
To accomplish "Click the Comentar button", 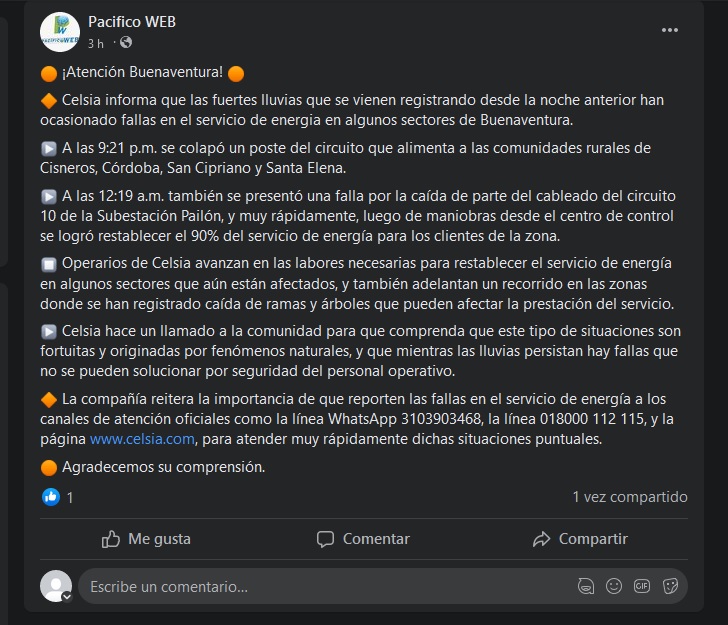I will (x=363, y=539).
